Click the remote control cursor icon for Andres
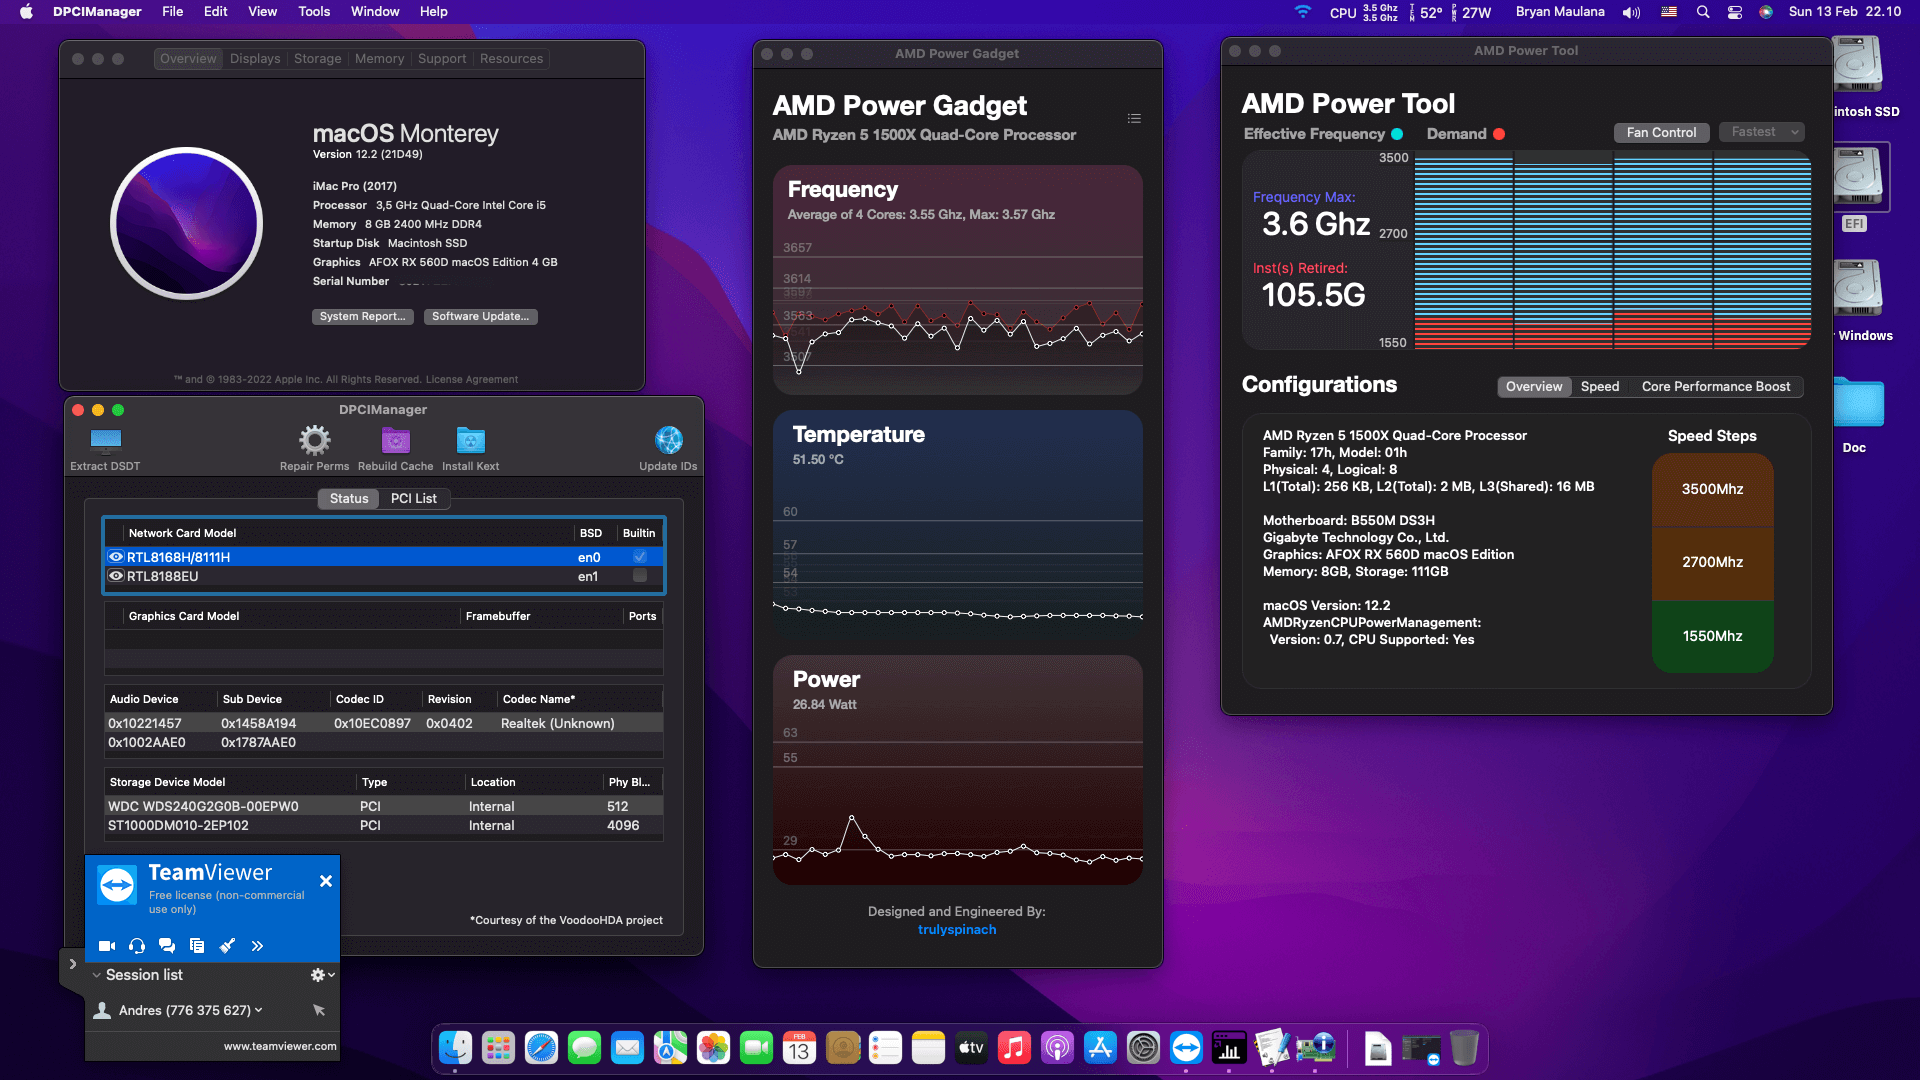 (x=319, y=1010)
